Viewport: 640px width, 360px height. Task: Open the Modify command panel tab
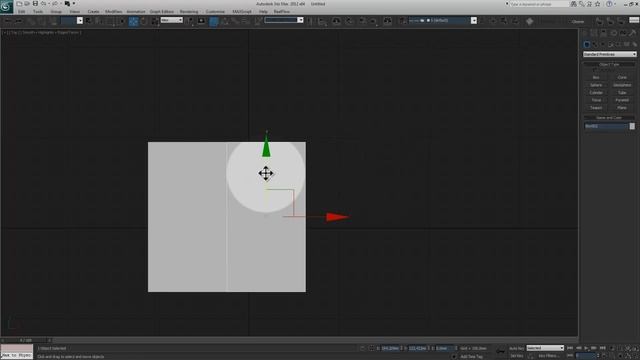coord(594,33)
